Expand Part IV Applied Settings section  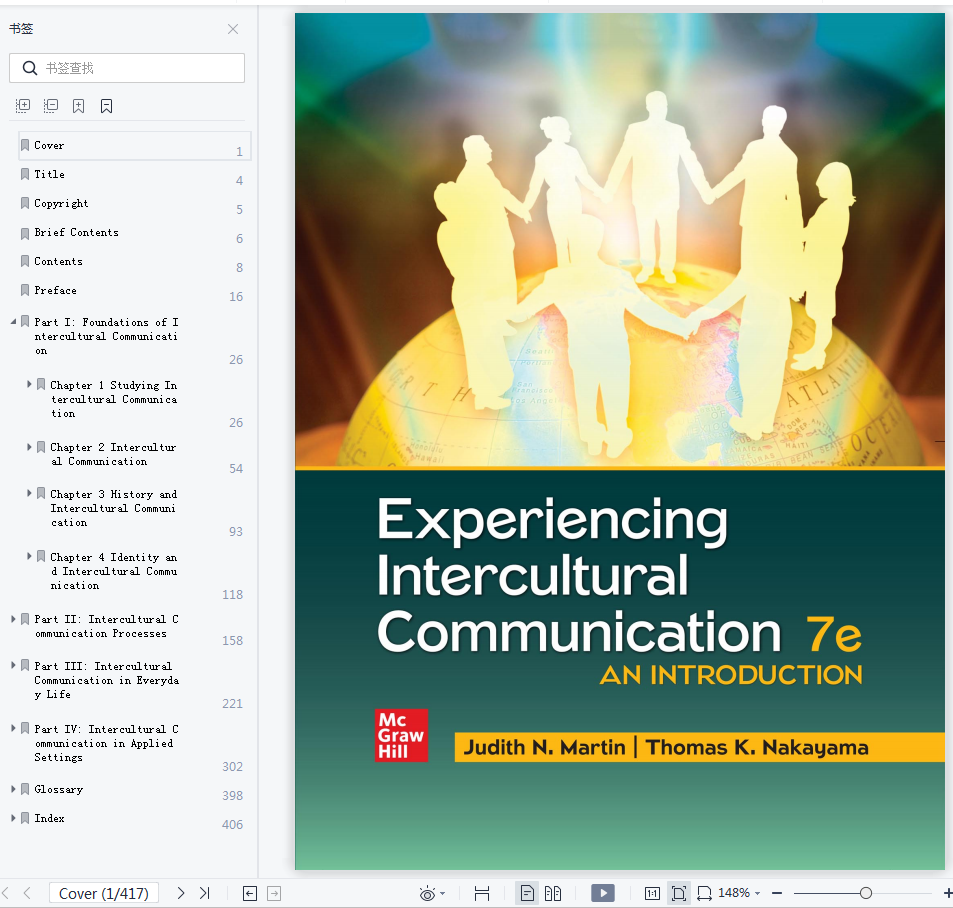(x=13, y=728)
